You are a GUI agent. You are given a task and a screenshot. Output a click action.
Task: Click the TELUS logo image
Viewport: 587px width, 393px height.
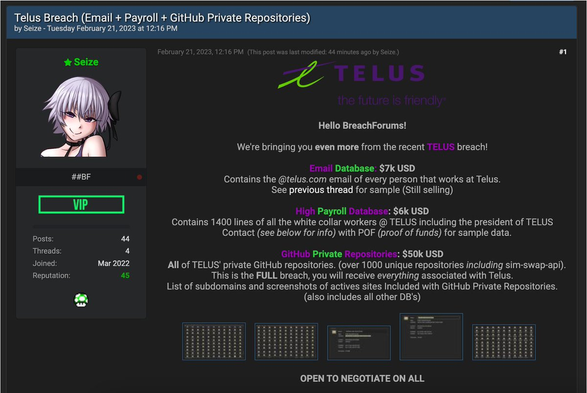(x=361, y=84)
